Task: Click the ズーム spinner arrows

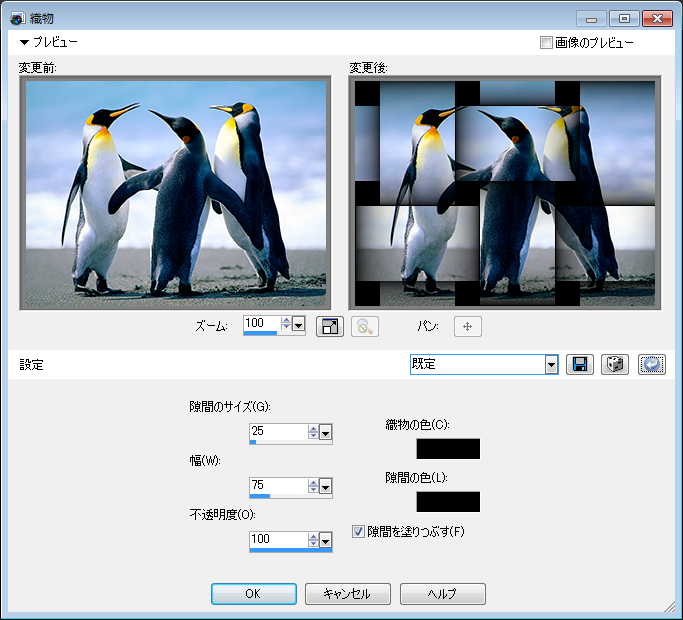Action: (x=286, y=324)
